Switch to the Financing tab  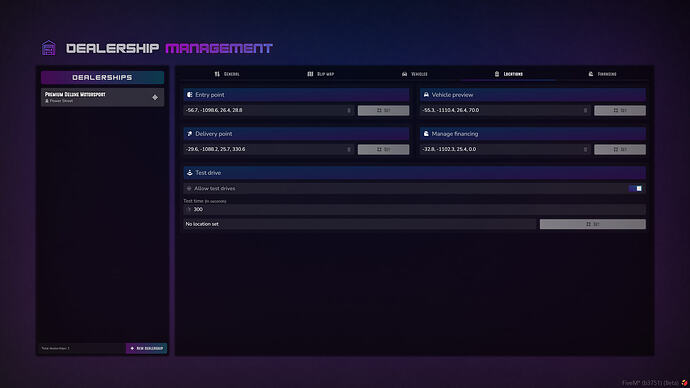tap(602, 74)
